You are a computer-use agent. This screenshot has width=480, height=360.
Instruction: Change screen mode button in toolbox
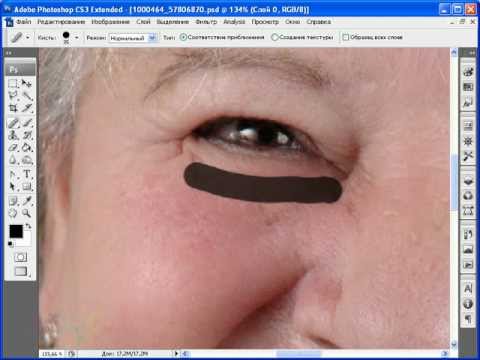click(21, 271)
